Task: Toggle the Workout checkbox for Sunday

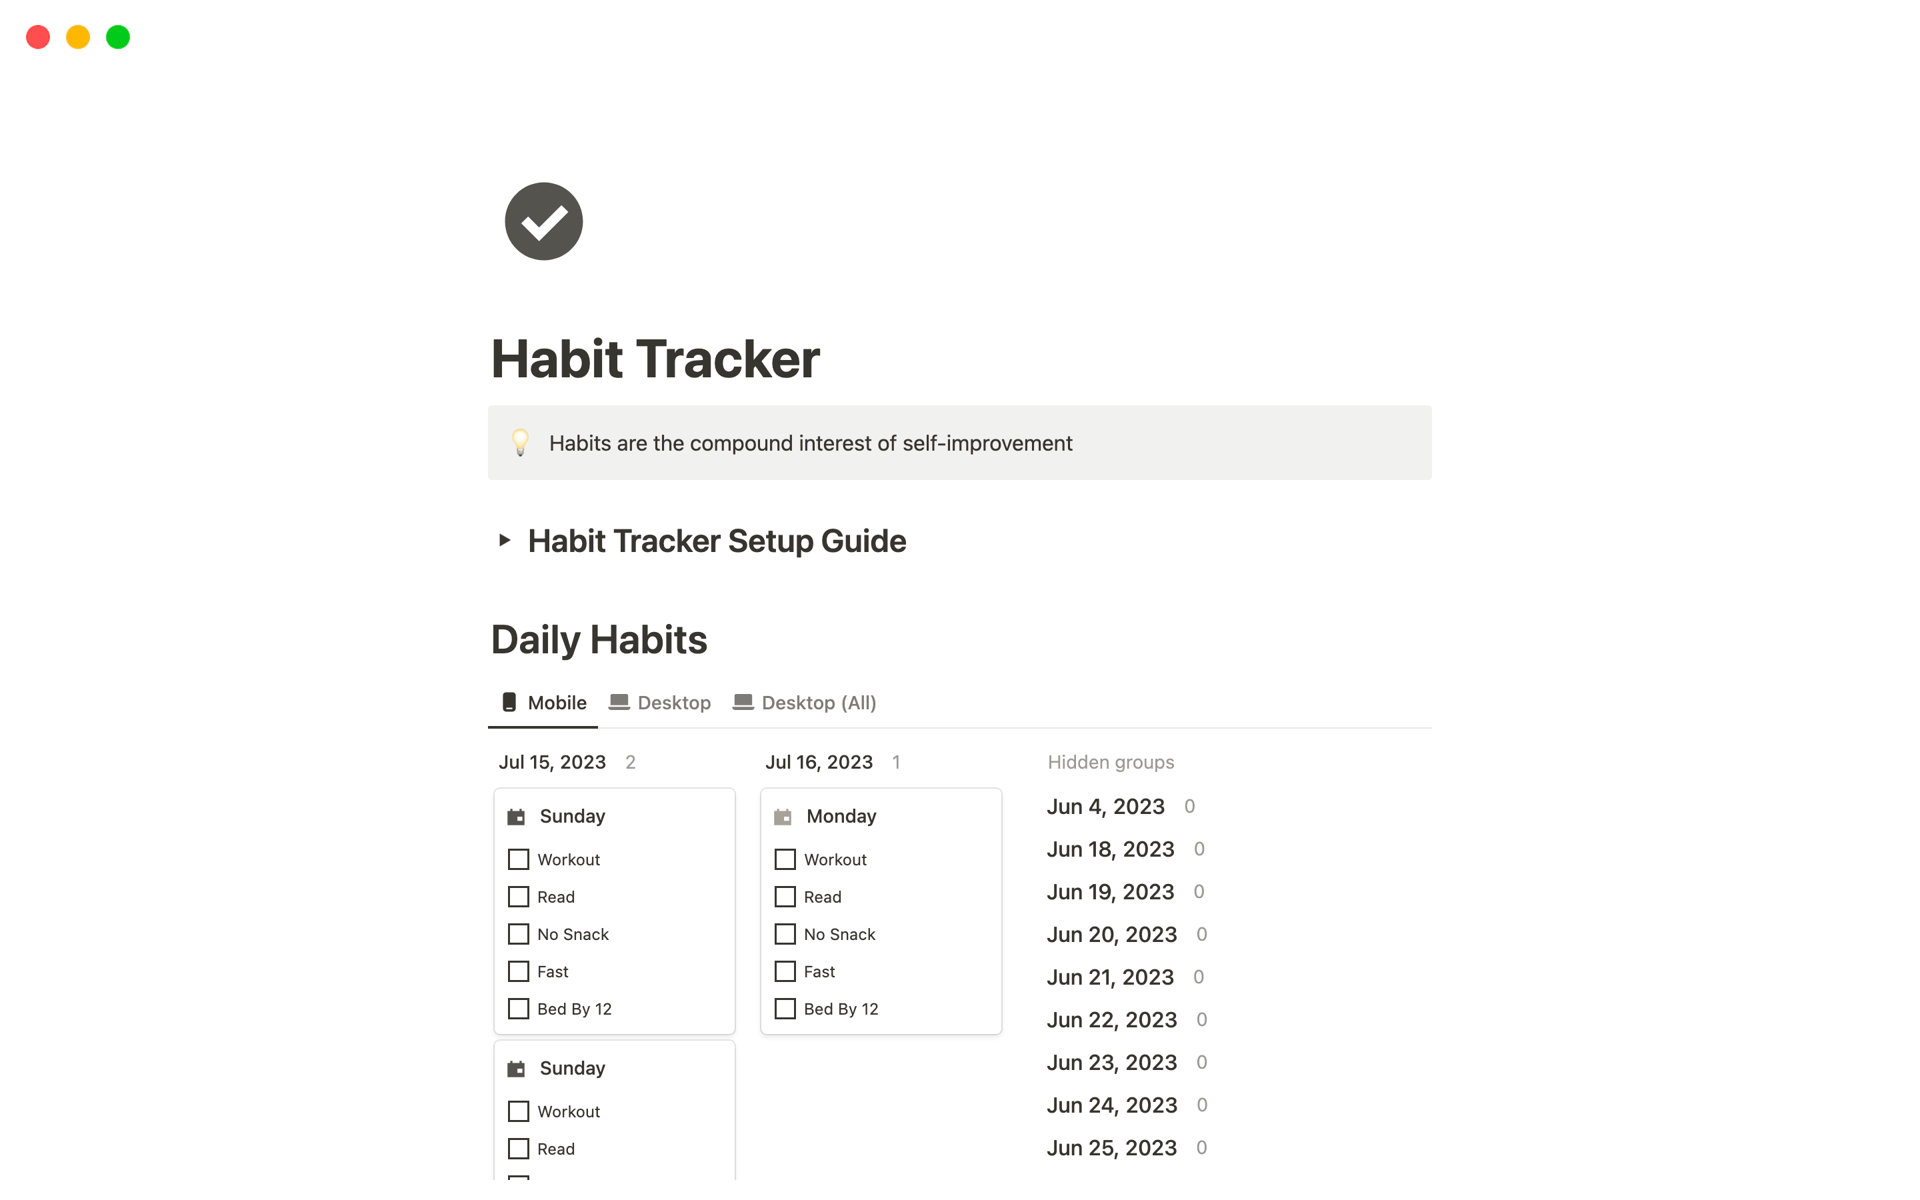Action: point(518,859)
